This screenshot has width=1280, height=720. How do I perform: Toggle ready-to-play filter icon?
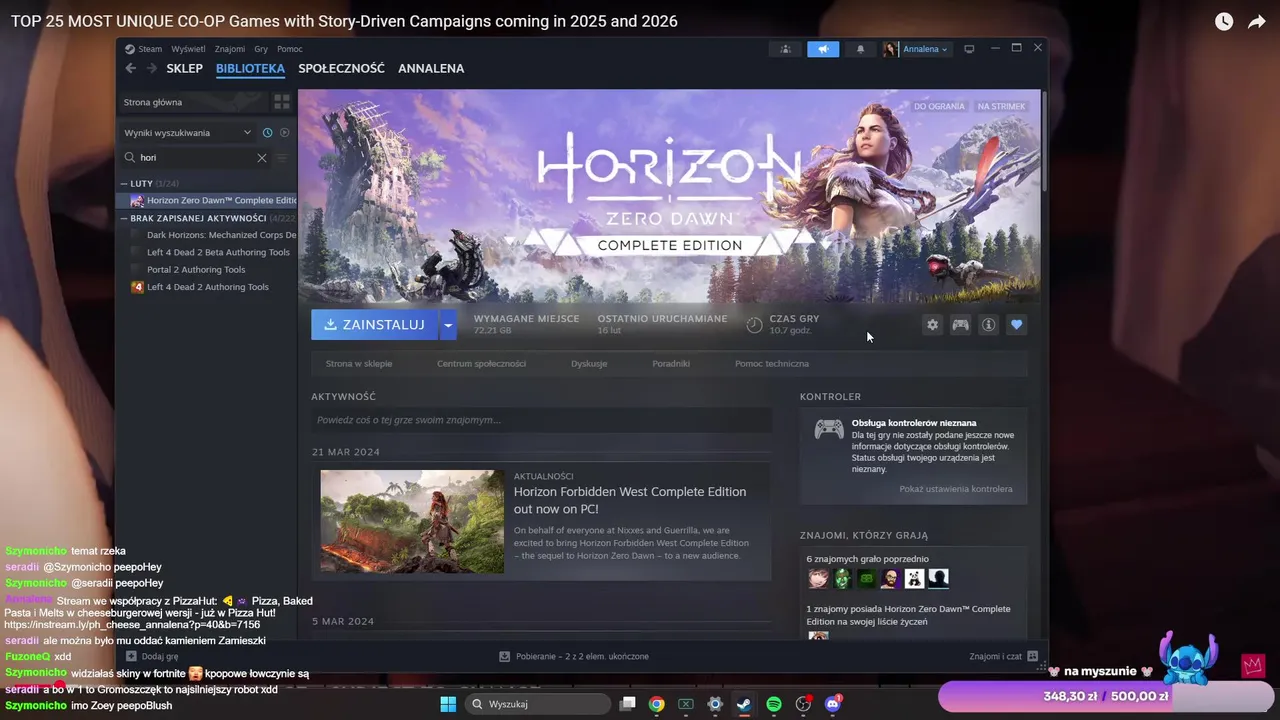coord(284,133)
